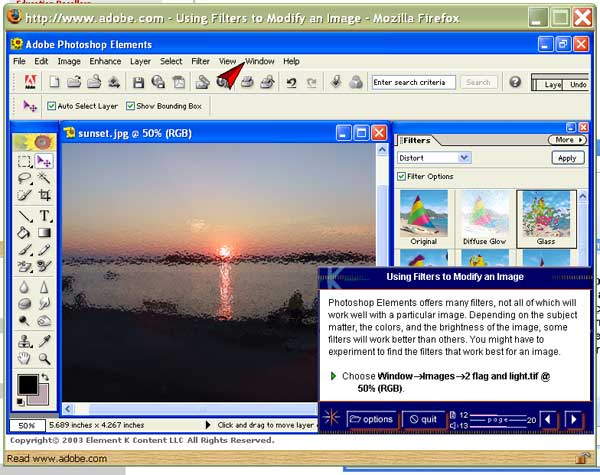
Task: Select the Zoom magnifier tool
Action: [x=44, y=359]
